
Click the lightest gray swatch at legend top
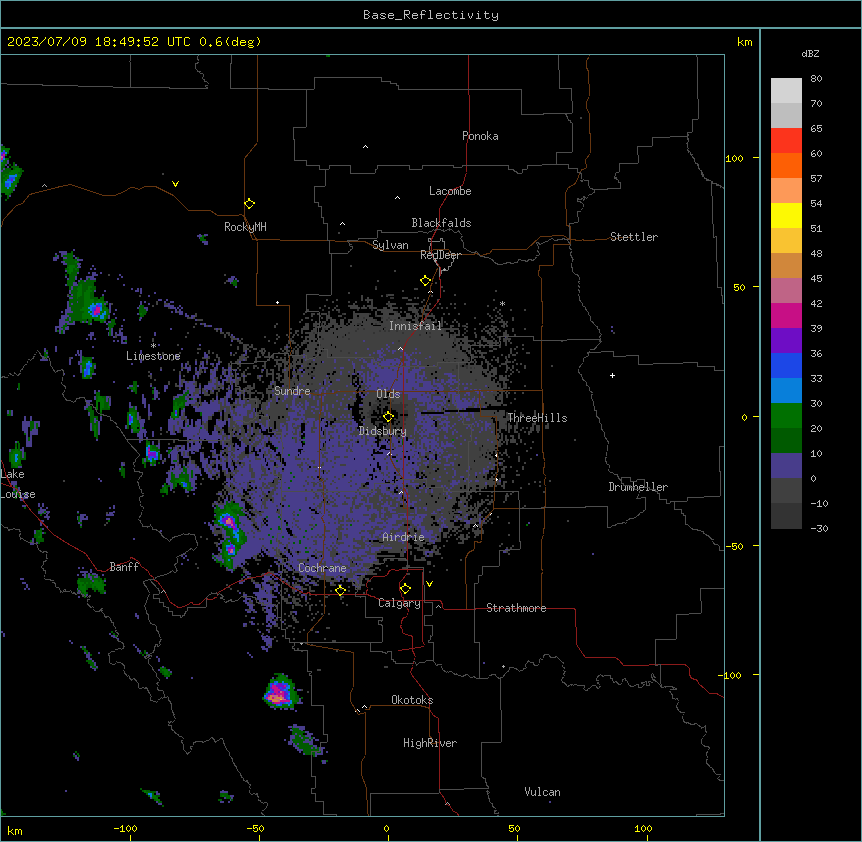[786, 91]
